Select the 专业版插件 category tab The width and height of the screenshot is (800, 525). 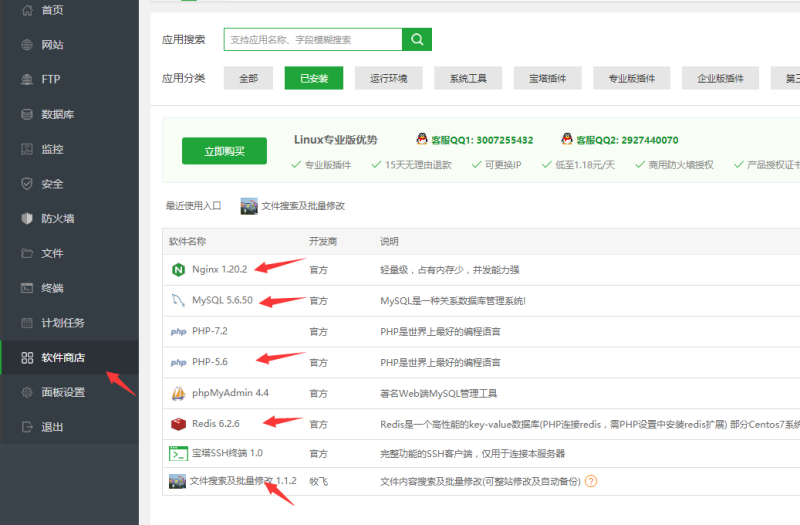coord(632,78)
